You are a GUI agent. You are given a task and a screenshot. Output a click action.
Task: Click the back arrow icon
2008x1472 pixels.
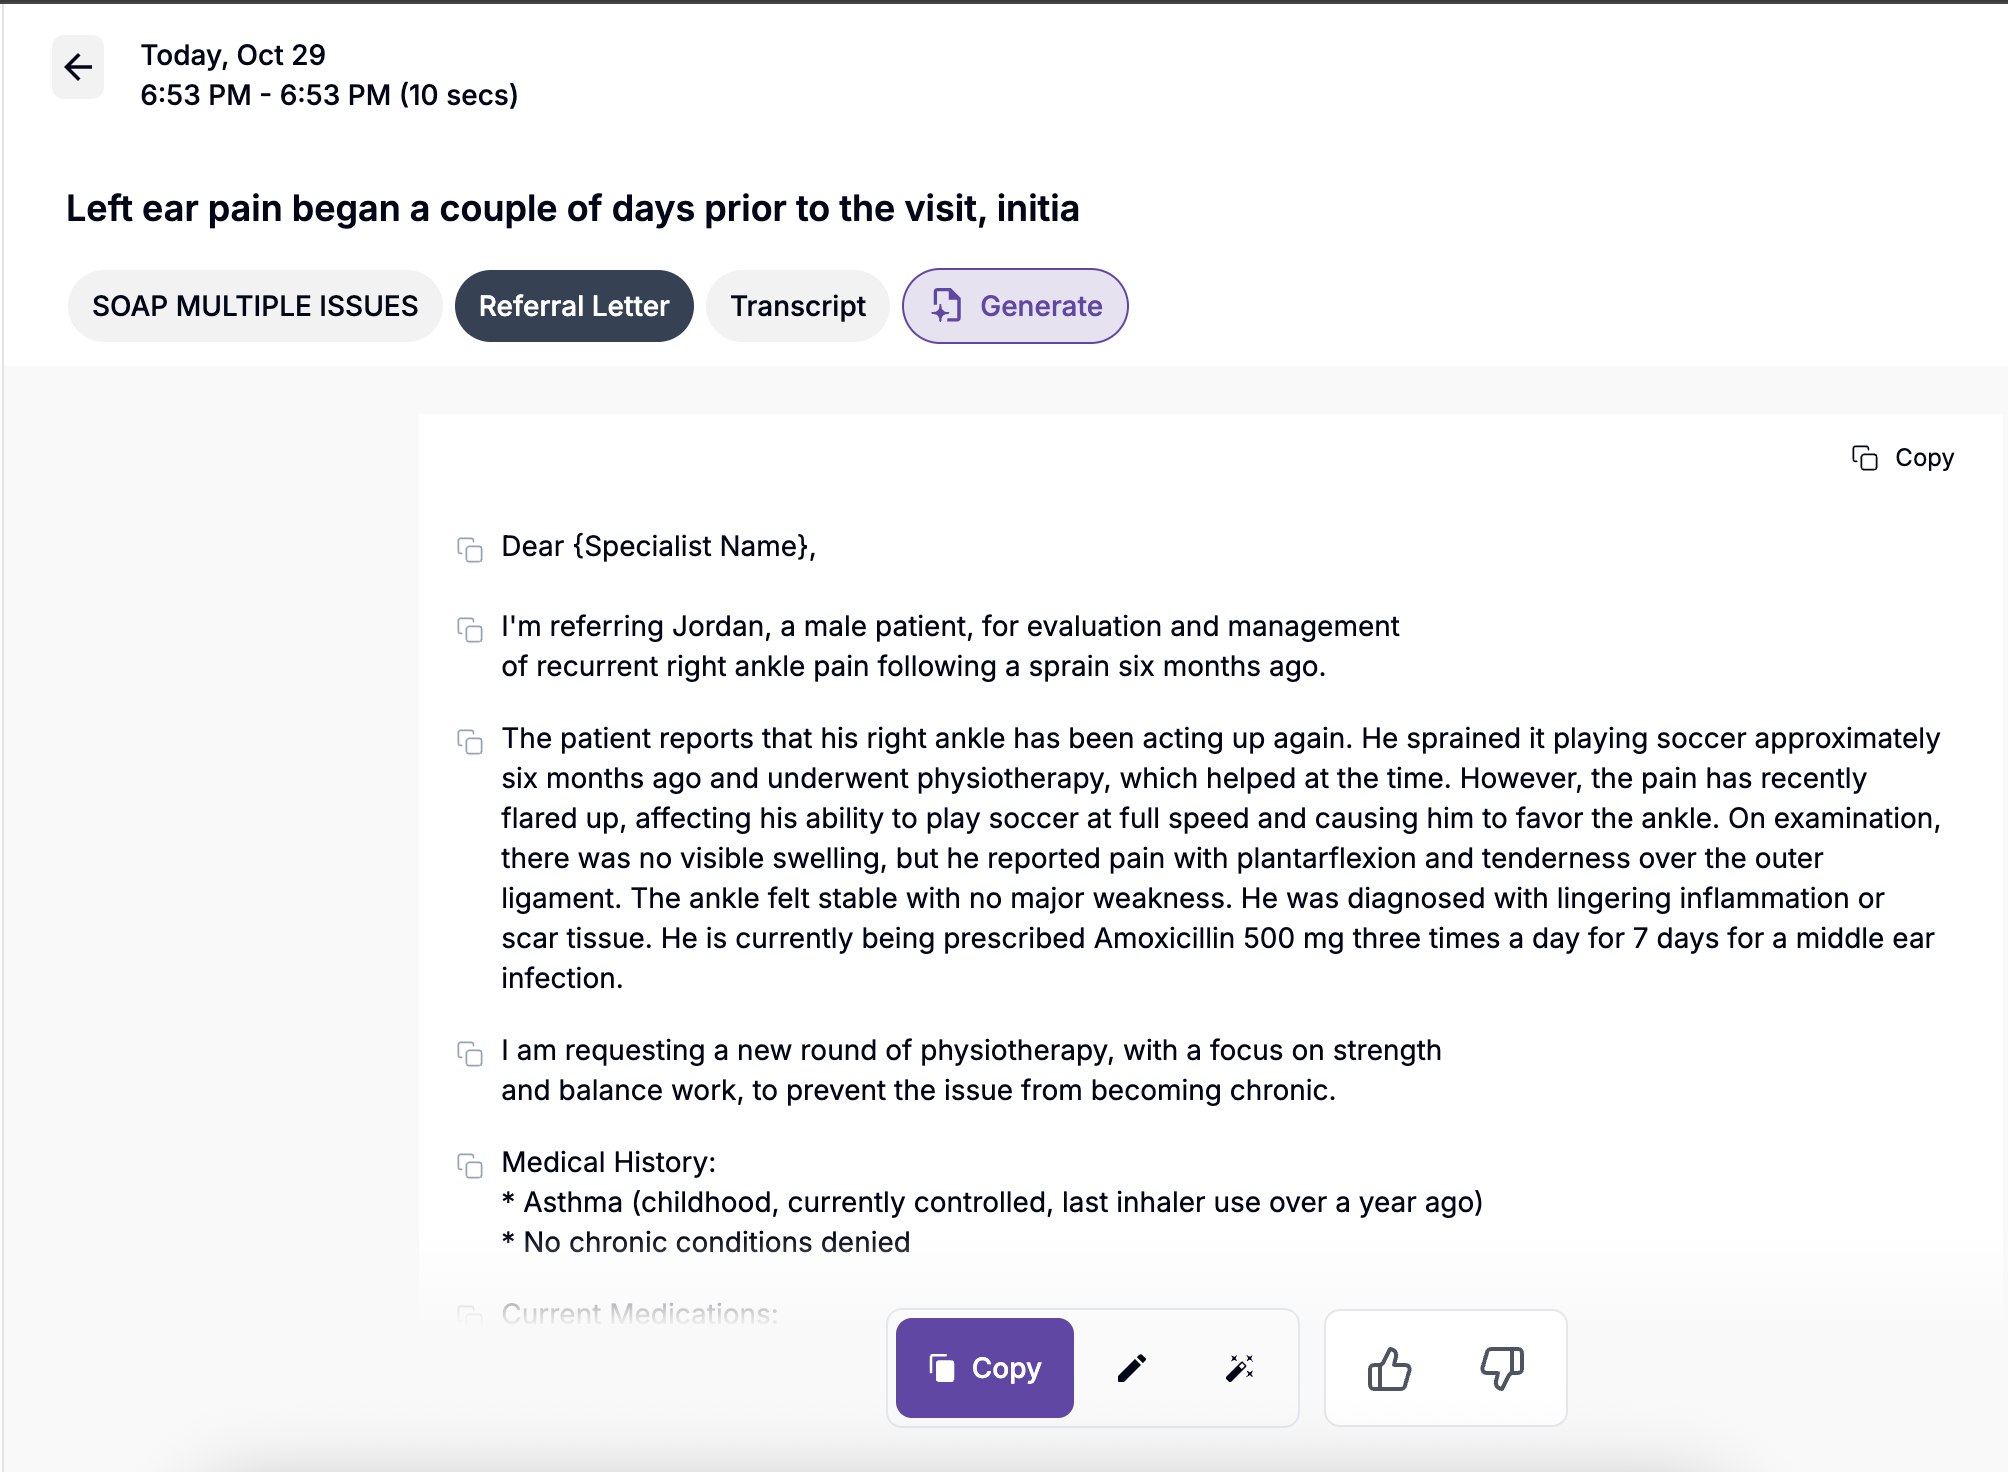[x=78, y=67]
